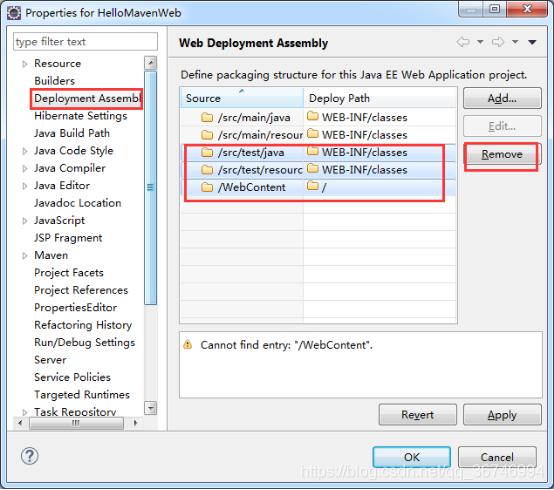Click folder icon of /WebContent source
554x490 pixels.
pos(207,187)
